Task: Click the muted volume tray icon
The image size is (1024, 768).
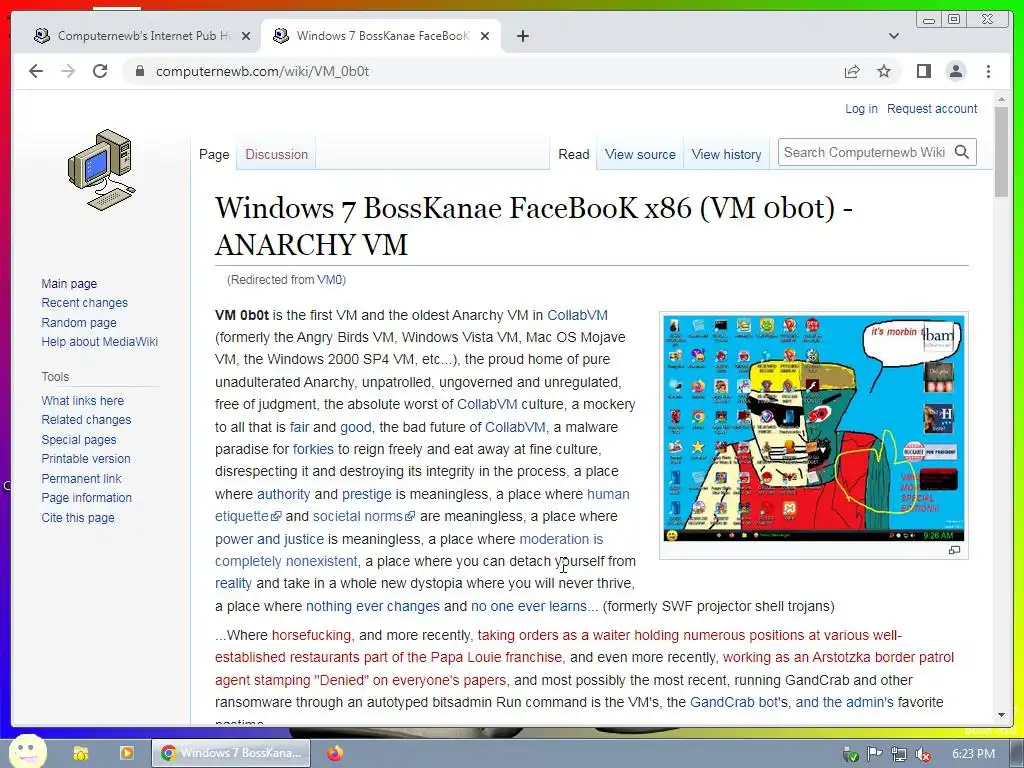Action: [x=923, y=754]
